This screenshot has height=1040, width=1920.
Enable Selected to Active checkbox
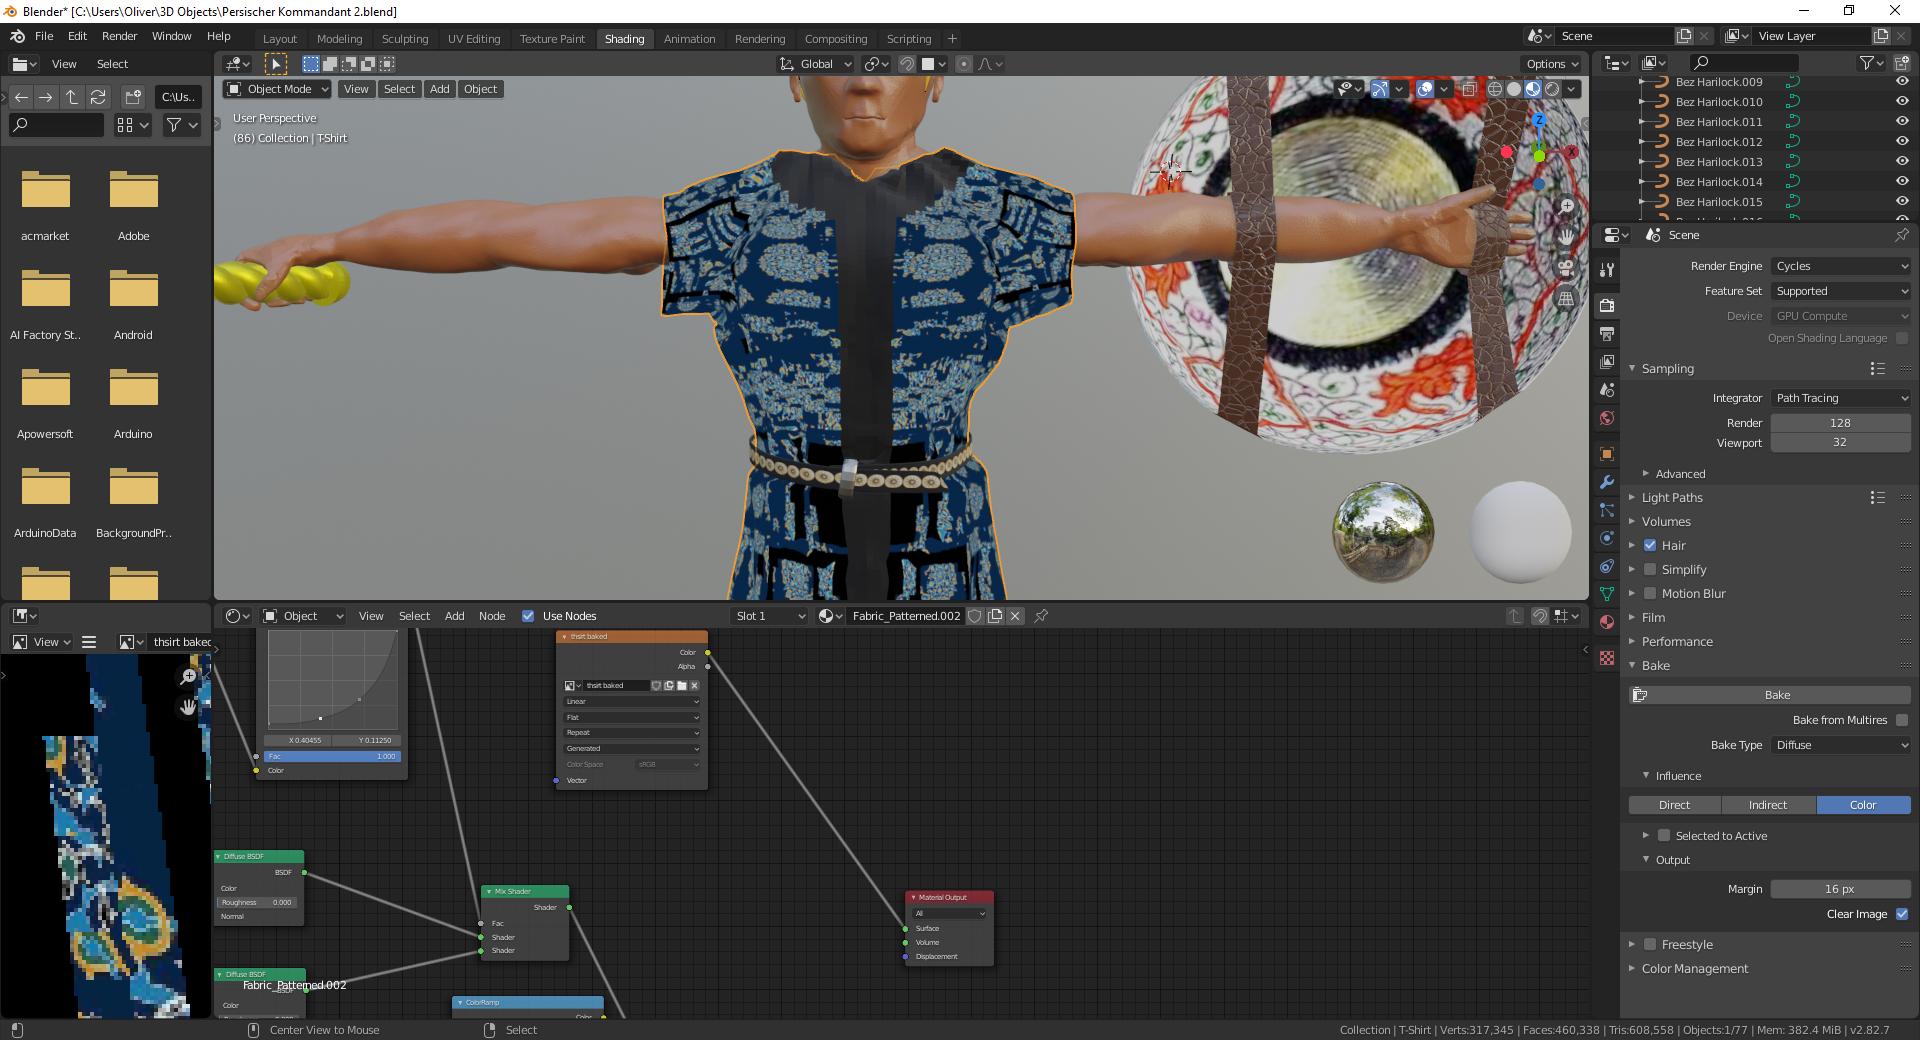[1664, 836]
